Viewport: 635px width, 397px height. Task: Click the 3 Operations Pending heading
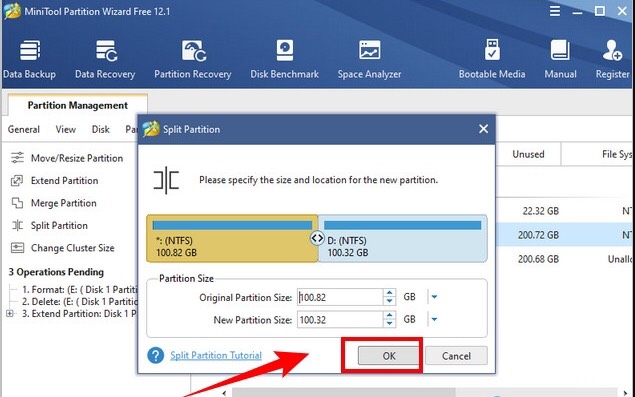(x=56, y=272)
